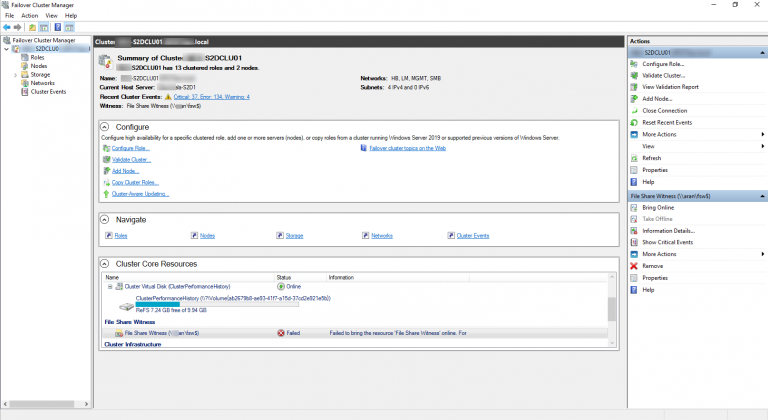This screenshot has width=768, height=420.
Task: Click Remove with the red X icon
Action: pyautogui.click(x=652, y=266)
